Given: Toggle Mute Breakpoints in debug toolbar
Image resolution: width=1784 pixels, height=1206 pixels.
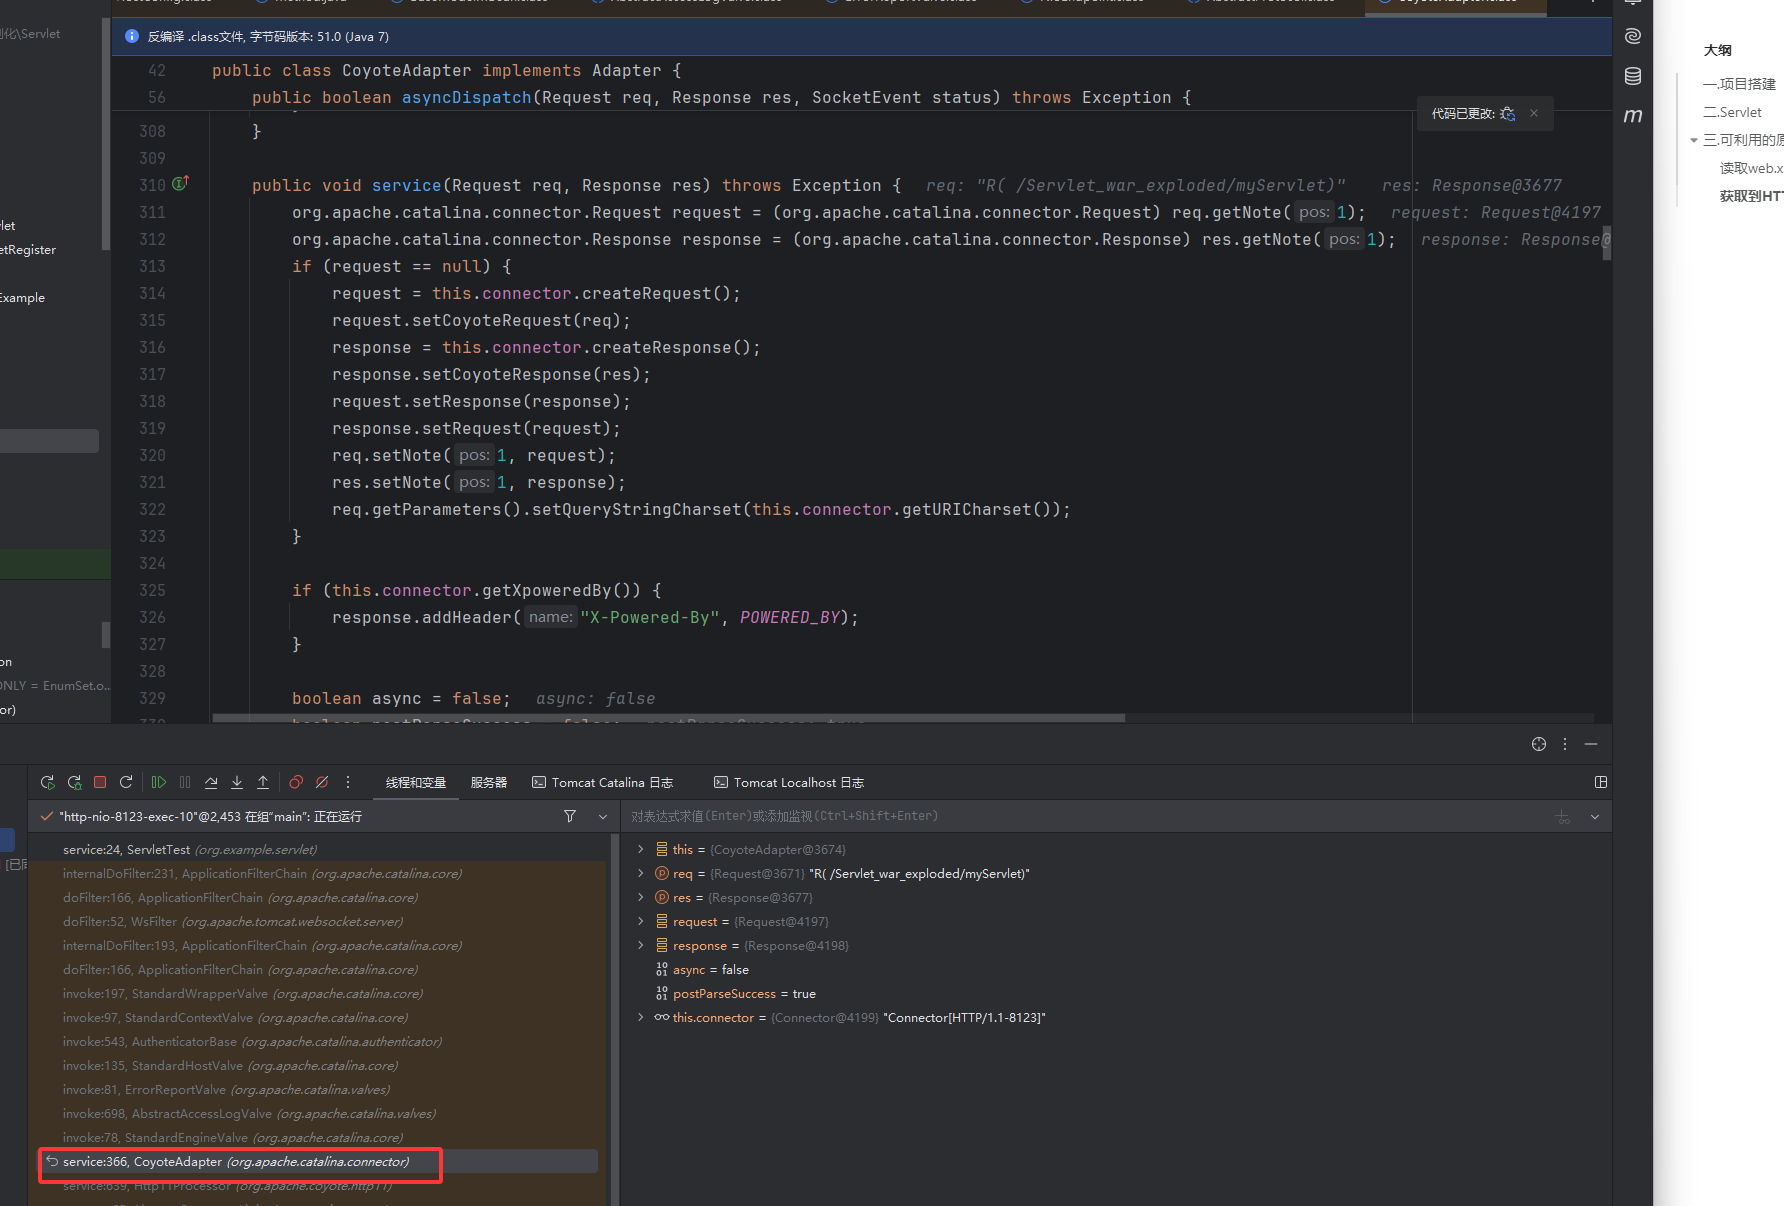Looking at the screenshot, I should pyautogui.click(x=322, y=782).
